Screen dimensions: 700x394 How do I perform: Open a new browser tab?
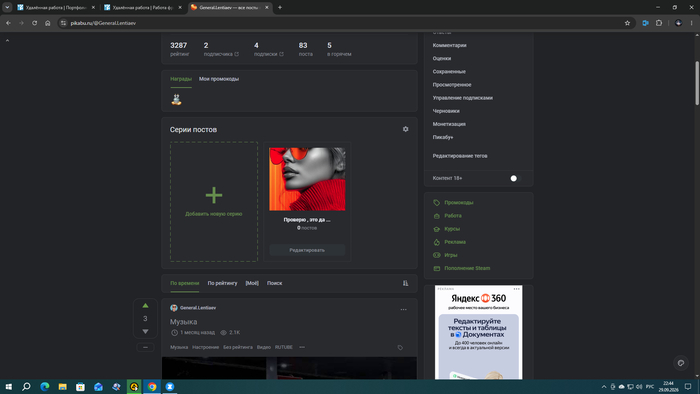pyautogui.click(x=280, y=8)
